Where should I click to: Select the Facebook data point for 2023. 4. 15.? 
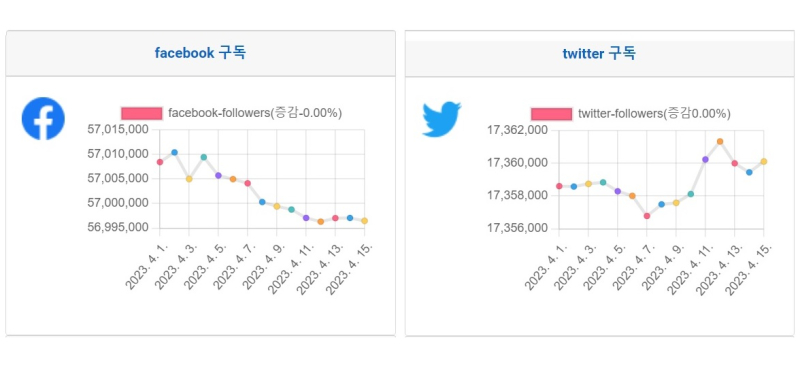click(x=364, y=220)
